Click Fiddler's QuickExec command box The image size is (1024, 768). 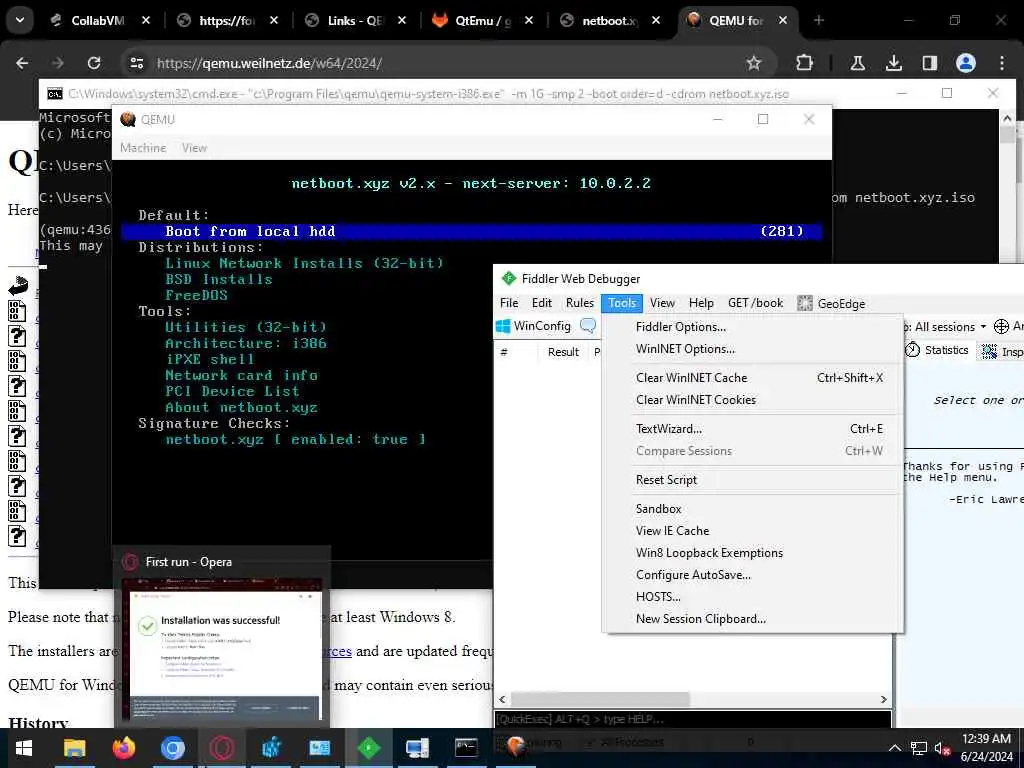tap(692, 719)
